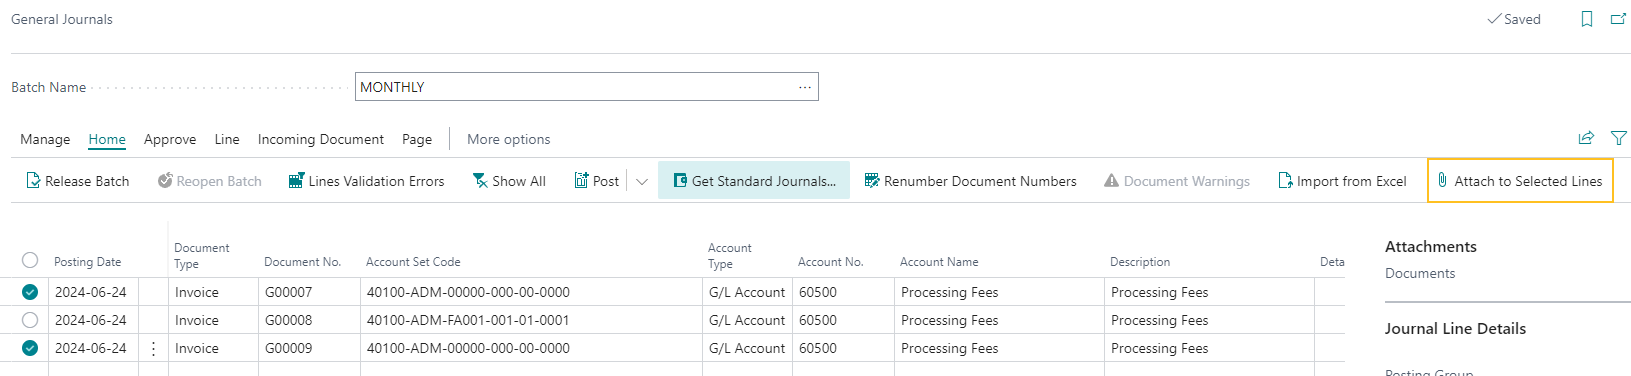Click Processing Fees description in G00007 row
The height and width of the screenshot is (376, 1631).
click(1209, 292)
